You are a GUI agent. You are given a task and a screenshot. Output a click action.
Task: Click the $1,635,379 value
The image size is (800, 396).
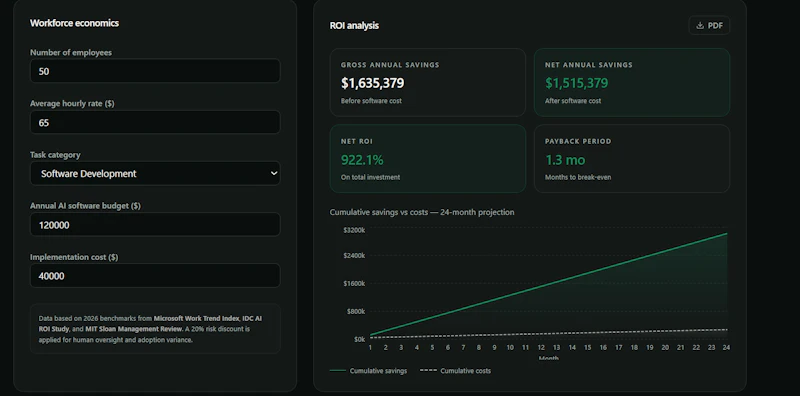click(372, 83)
